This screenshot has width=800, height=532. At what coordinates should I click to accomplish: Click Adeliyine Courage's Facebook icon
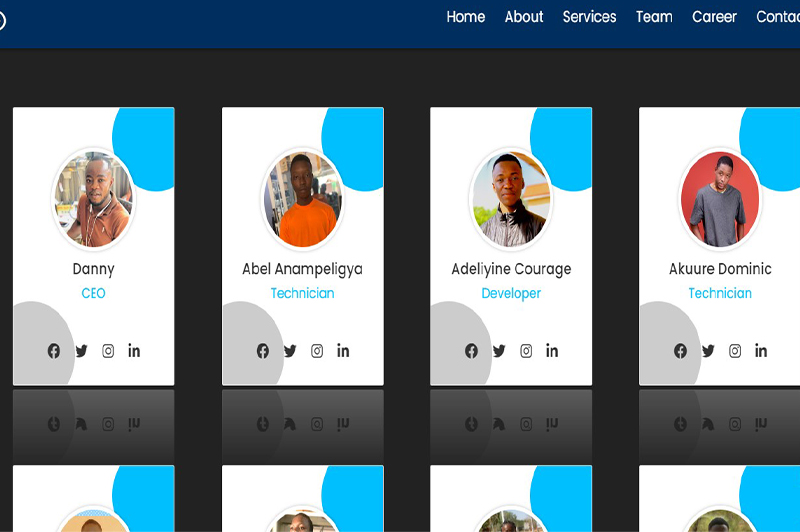[x=471, y=351]
